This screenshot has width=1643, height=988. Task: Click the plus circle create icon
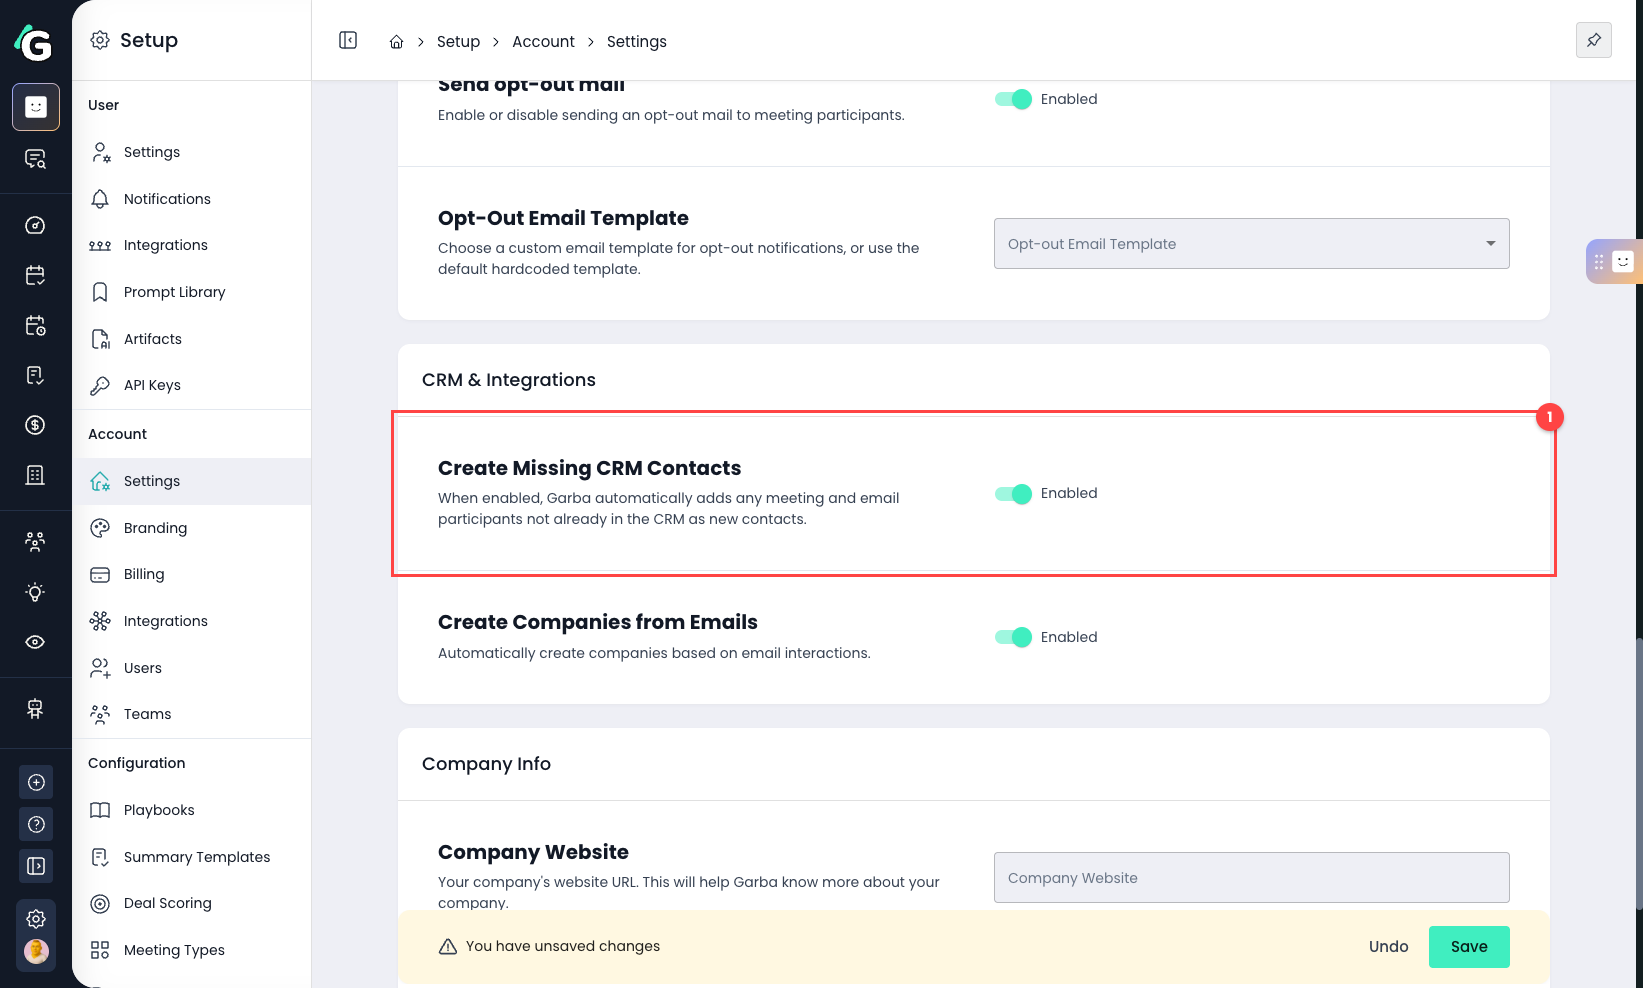pyautogui.click(x=36, y=782)
